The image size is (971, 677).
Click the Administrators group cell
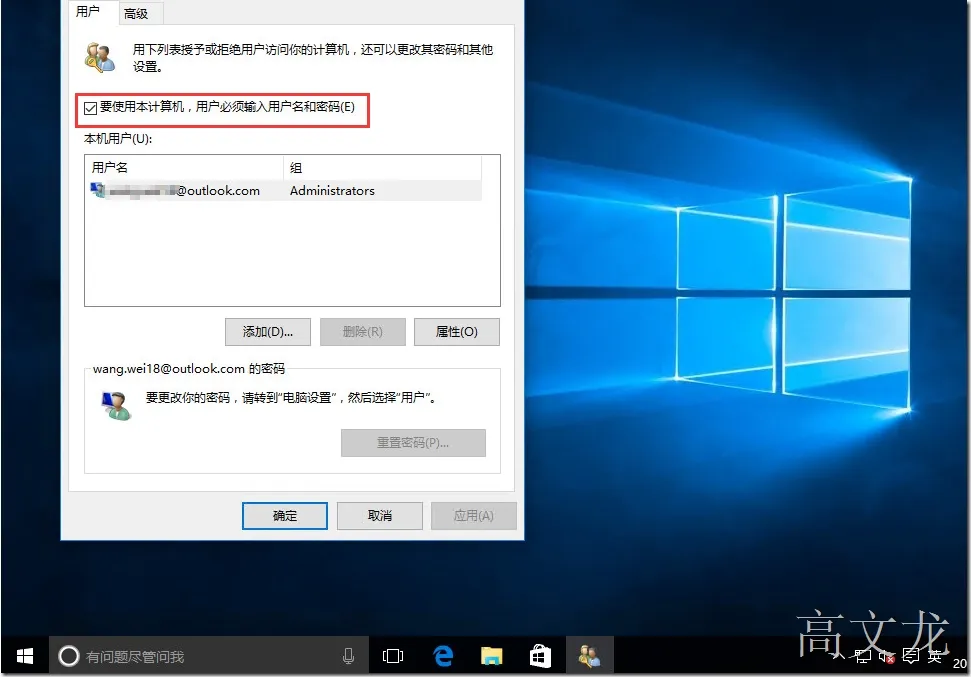[x=332, y=191]
